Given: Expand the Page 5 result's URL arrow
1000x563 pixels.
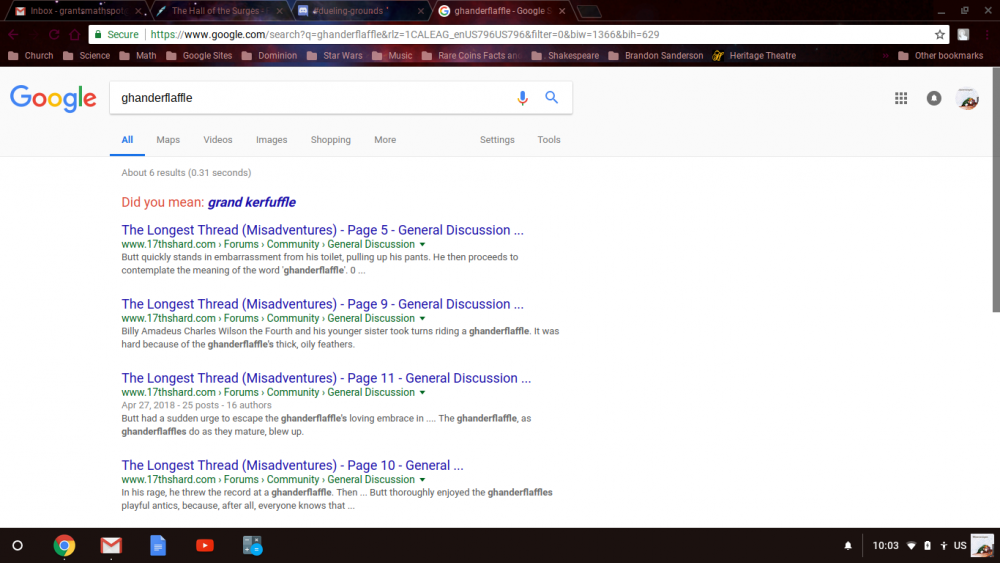Looking at the screenshot, I should [x=422, y=245].
